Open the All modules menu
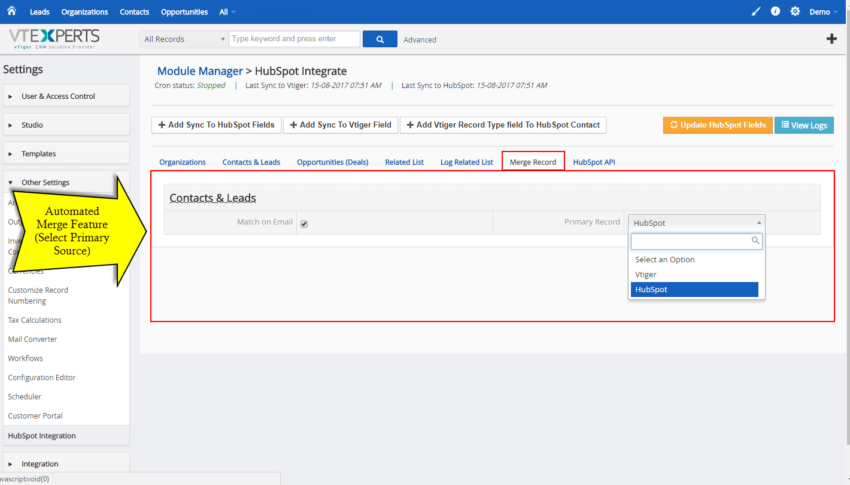This screenshot has width=850, height=485. 227,12
